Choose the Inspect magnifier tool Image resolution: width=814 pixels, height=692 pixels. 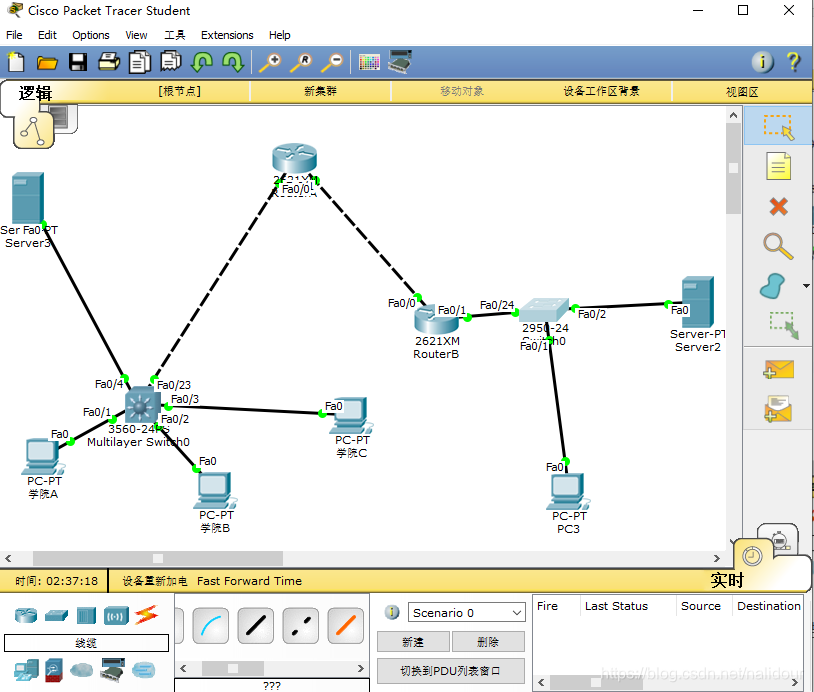tap(778, 246)
